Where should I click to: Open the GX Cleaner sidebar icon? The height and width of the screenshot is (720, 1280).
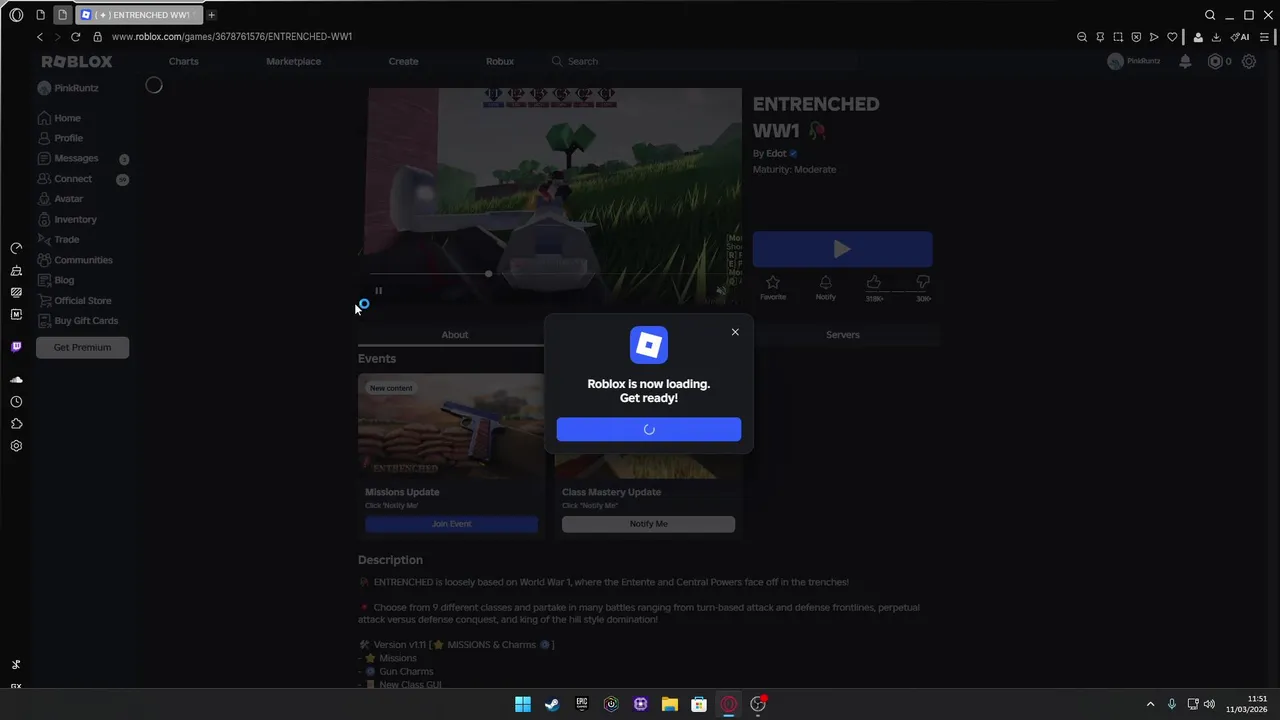coord(16,270)
